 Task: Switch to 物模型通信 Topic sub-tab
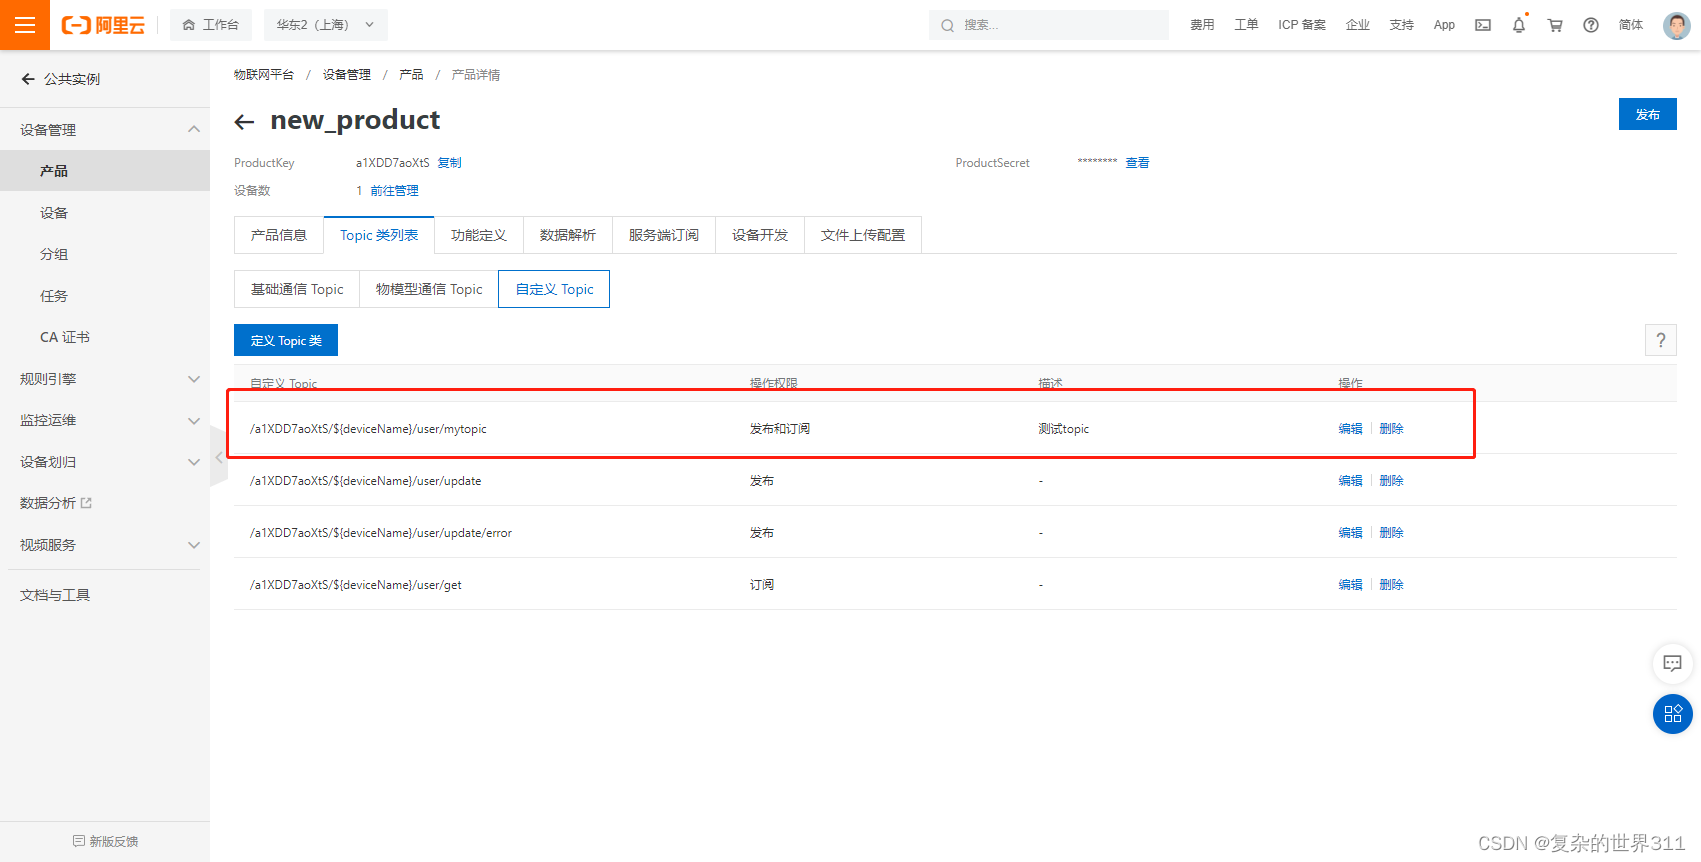click(x=429, y=289)
